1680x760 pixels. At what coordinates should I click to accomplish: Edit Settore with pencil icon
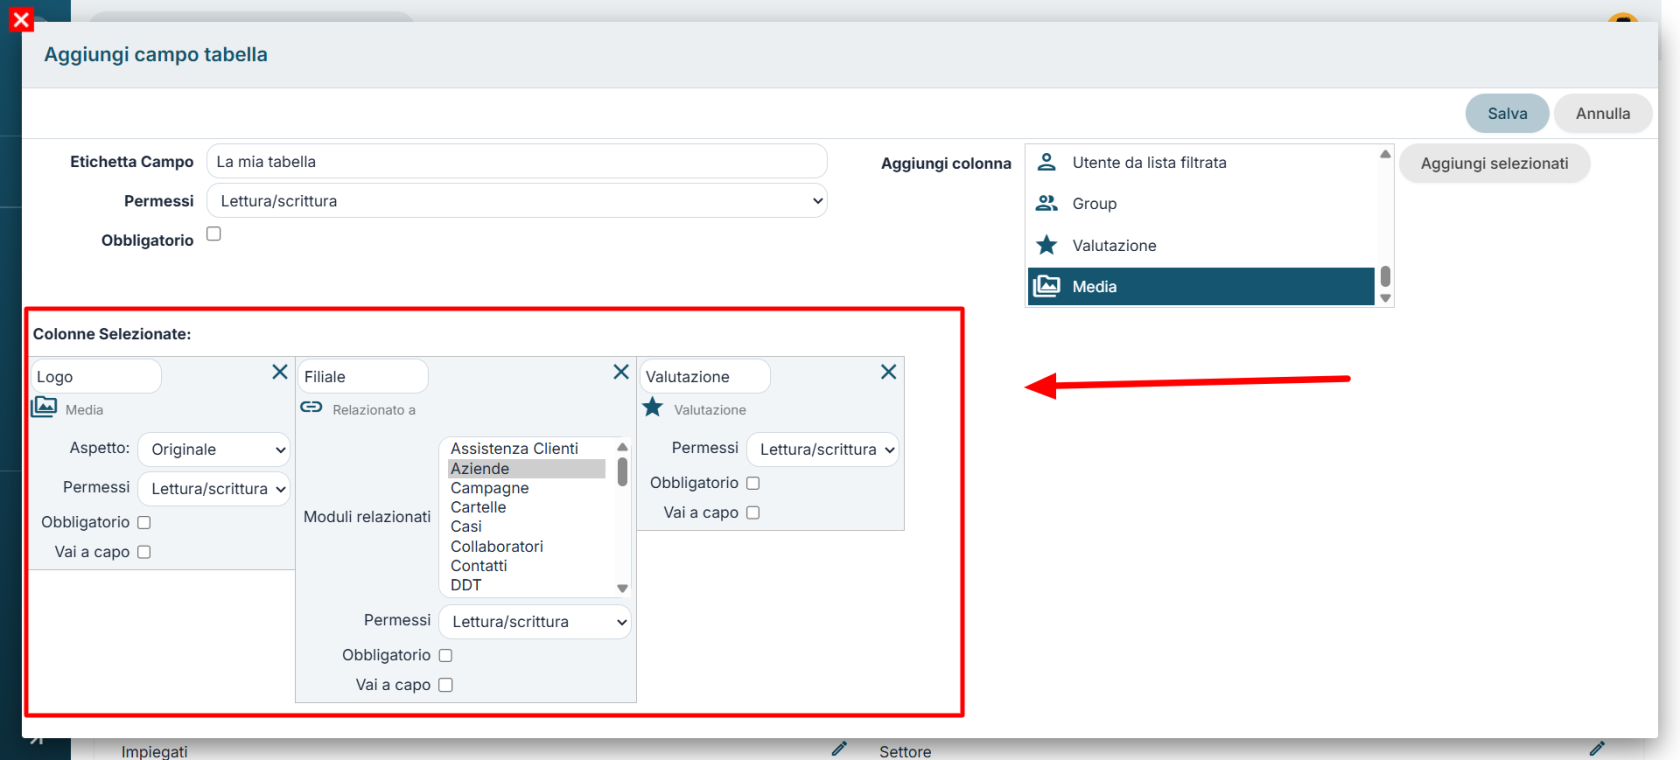(x=1597, y=748)
